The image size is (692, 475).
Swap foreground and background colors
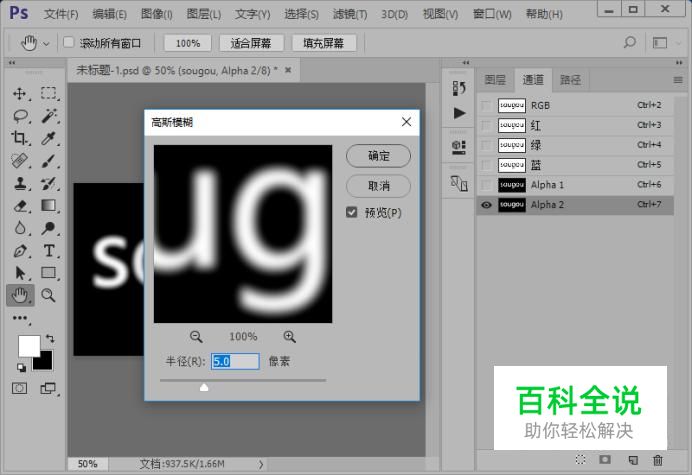50,339
